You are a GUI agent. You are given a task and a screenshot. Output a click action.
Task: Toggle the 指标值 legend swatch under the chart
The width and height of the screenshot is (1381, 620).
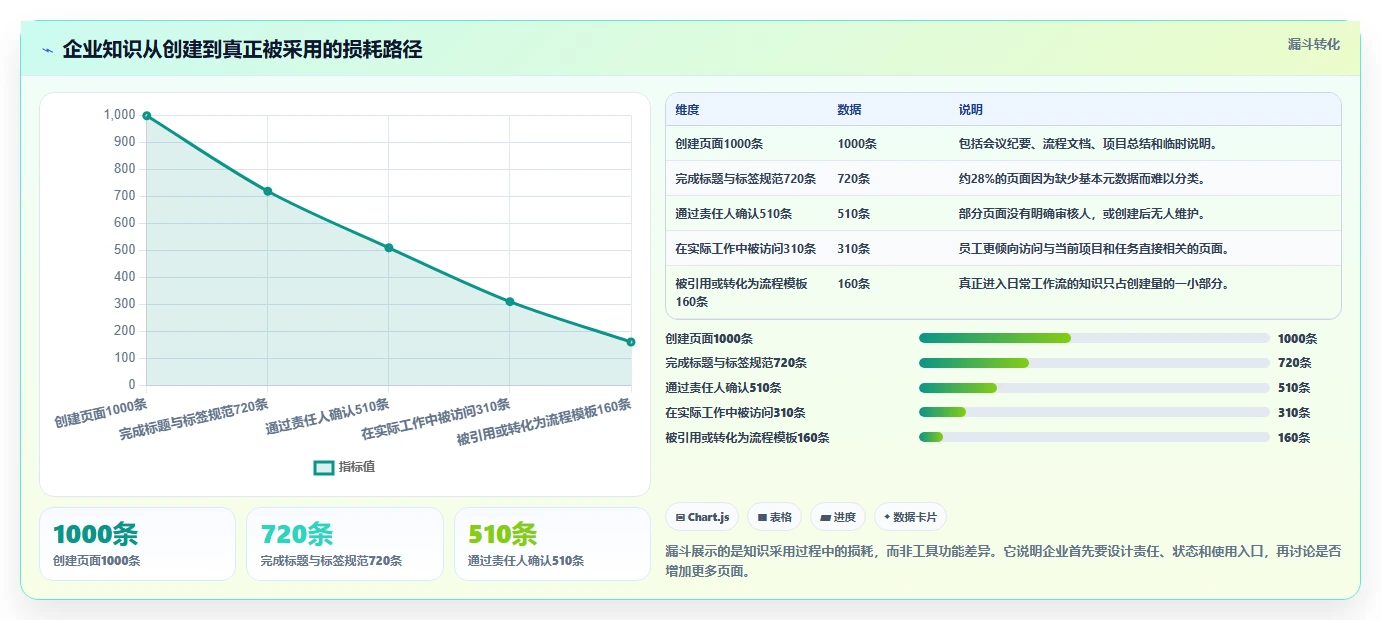[x=324, y=467]
